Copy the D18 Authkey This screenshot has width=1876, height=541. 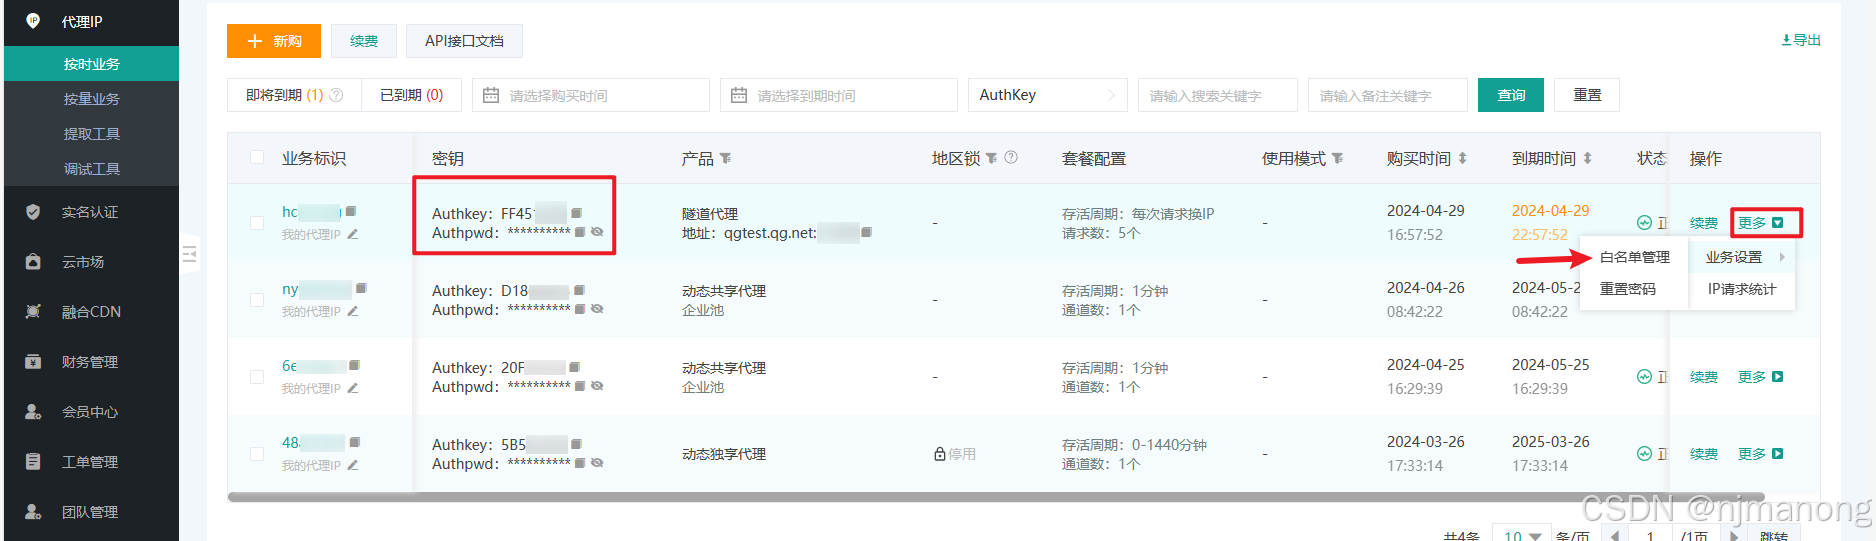point(579,290)
